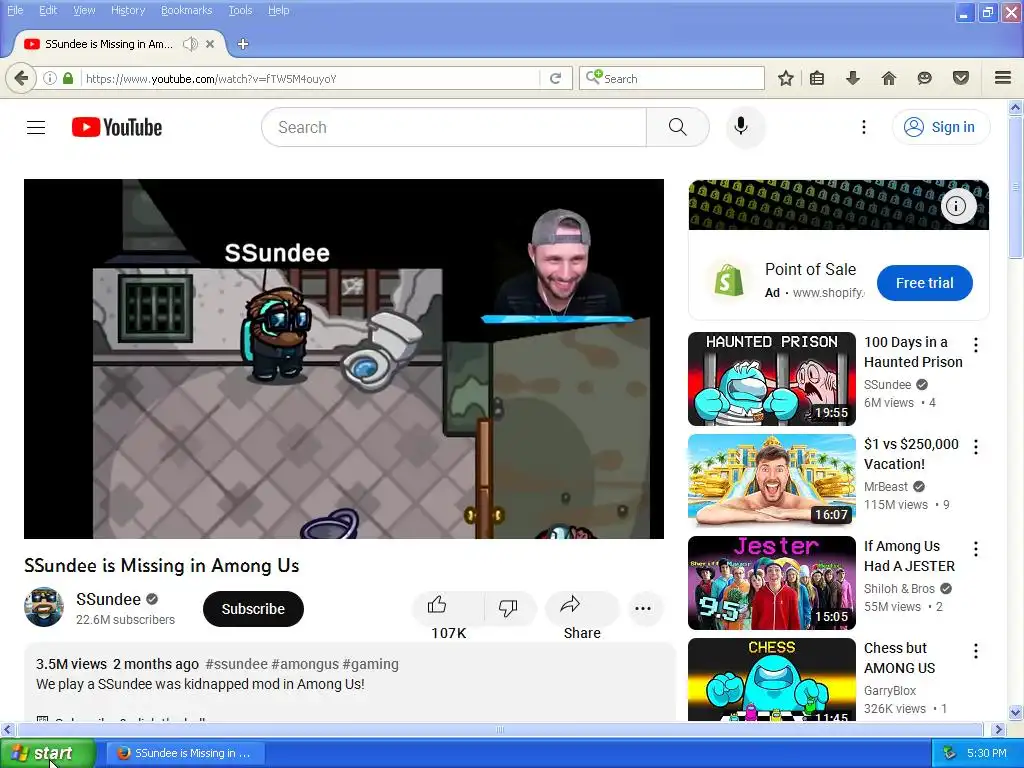The height and width of the screenshot is (768, 1024).
Task: Click the video player to pause
Action: coord(344,359)
